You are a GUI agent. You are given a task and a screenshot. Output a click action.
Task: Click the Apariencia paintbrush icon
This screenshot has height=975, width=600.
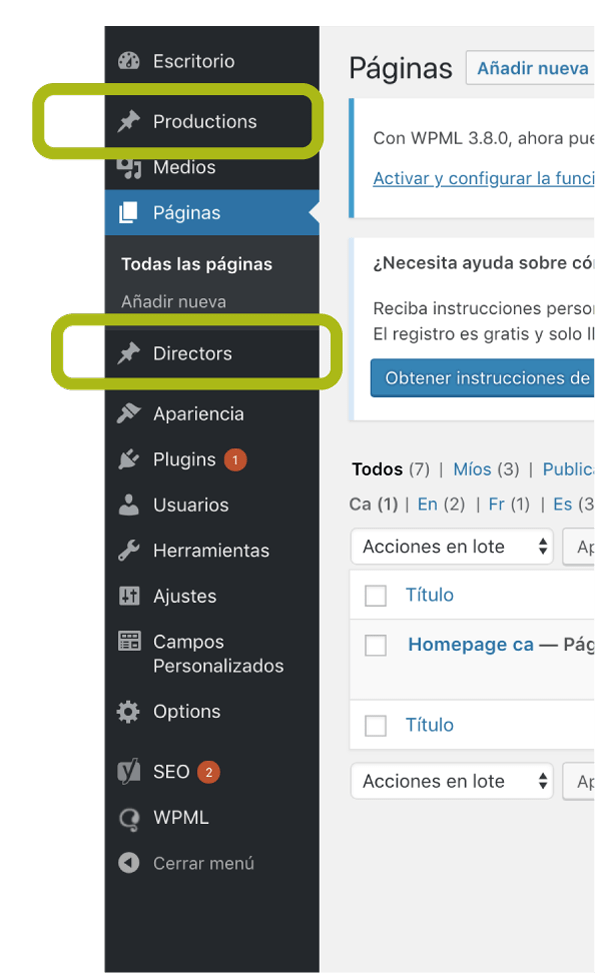click(129, 414)
